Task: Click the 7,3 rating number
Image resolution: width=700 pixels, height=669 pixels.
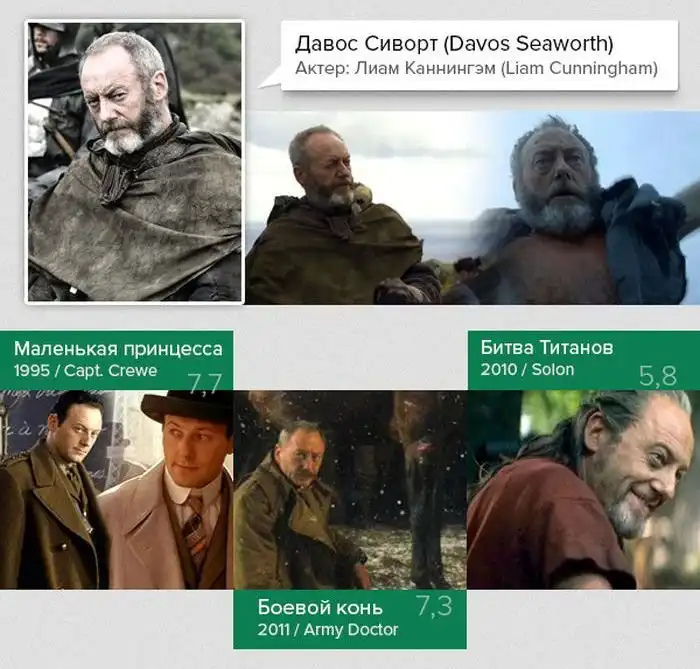Action: pyautogui.click(x=434, y=606)
